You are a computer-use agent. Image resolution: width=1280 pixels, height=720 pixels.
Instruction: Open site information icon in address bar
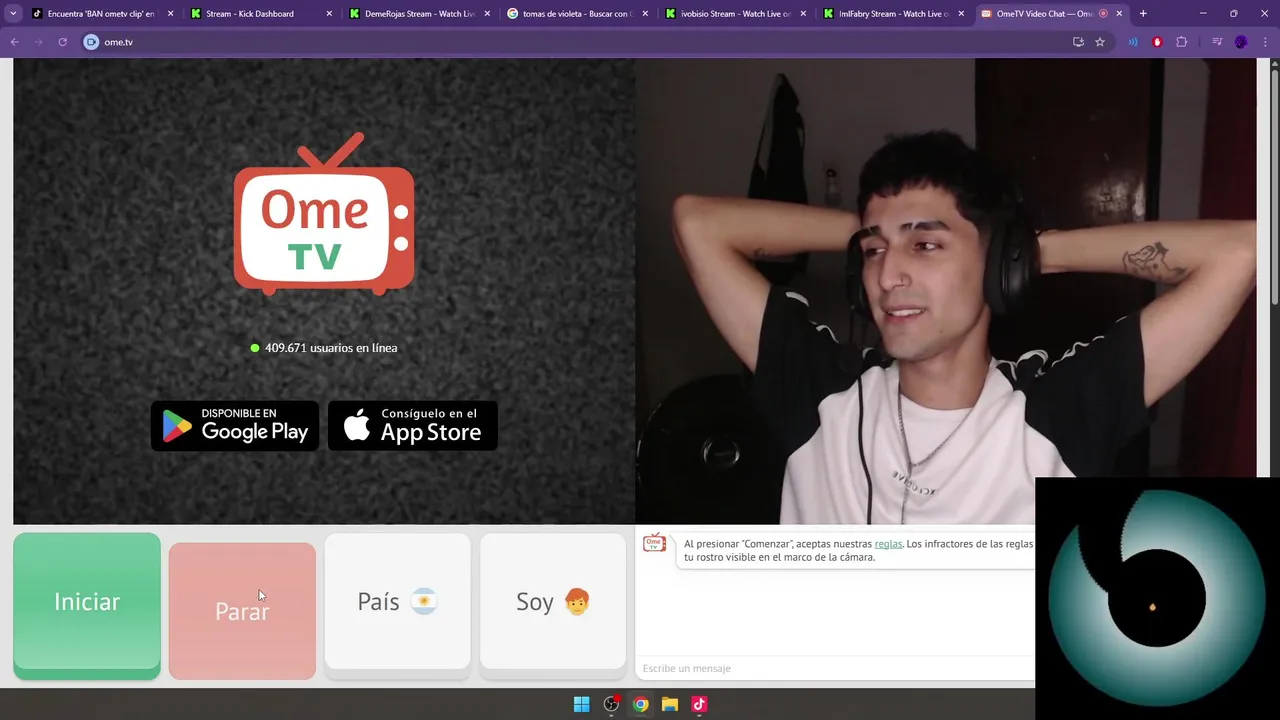click(91, 42)
